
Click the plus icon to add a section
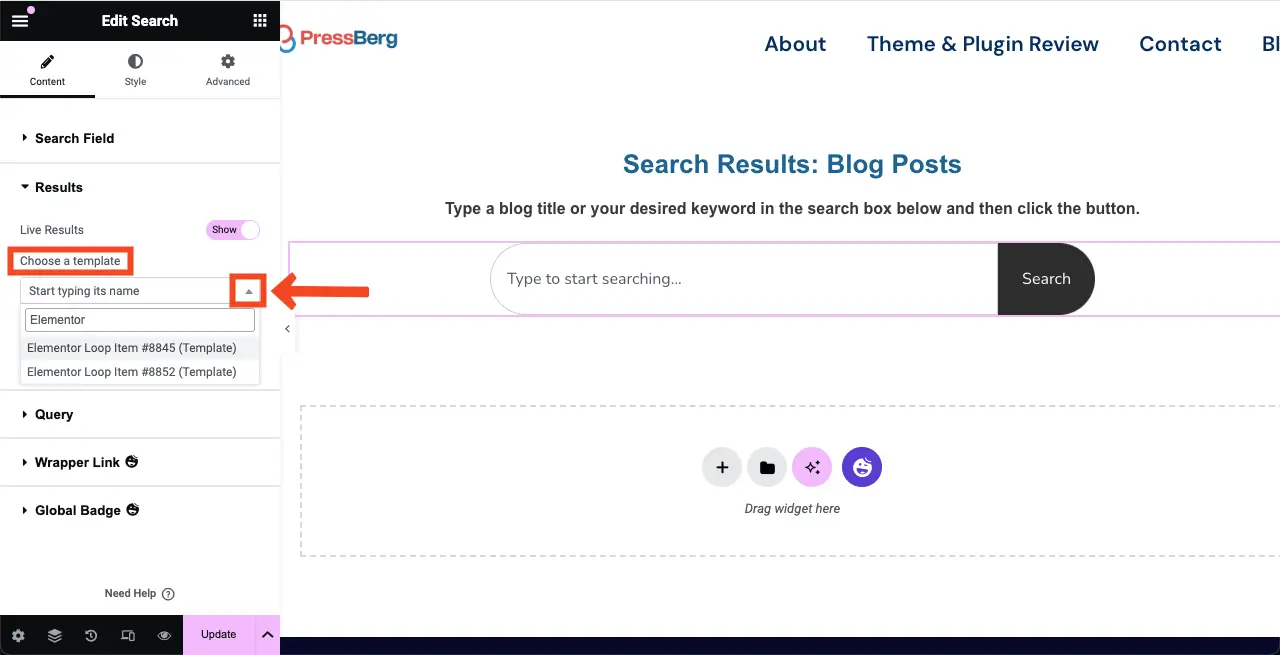tap(722, 467)
